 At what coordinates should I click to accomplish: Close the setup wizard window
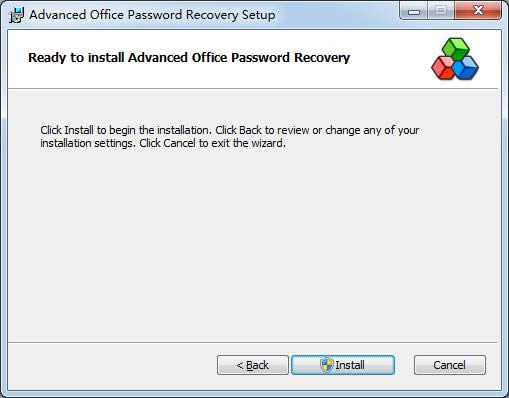[x=478, y=11]
